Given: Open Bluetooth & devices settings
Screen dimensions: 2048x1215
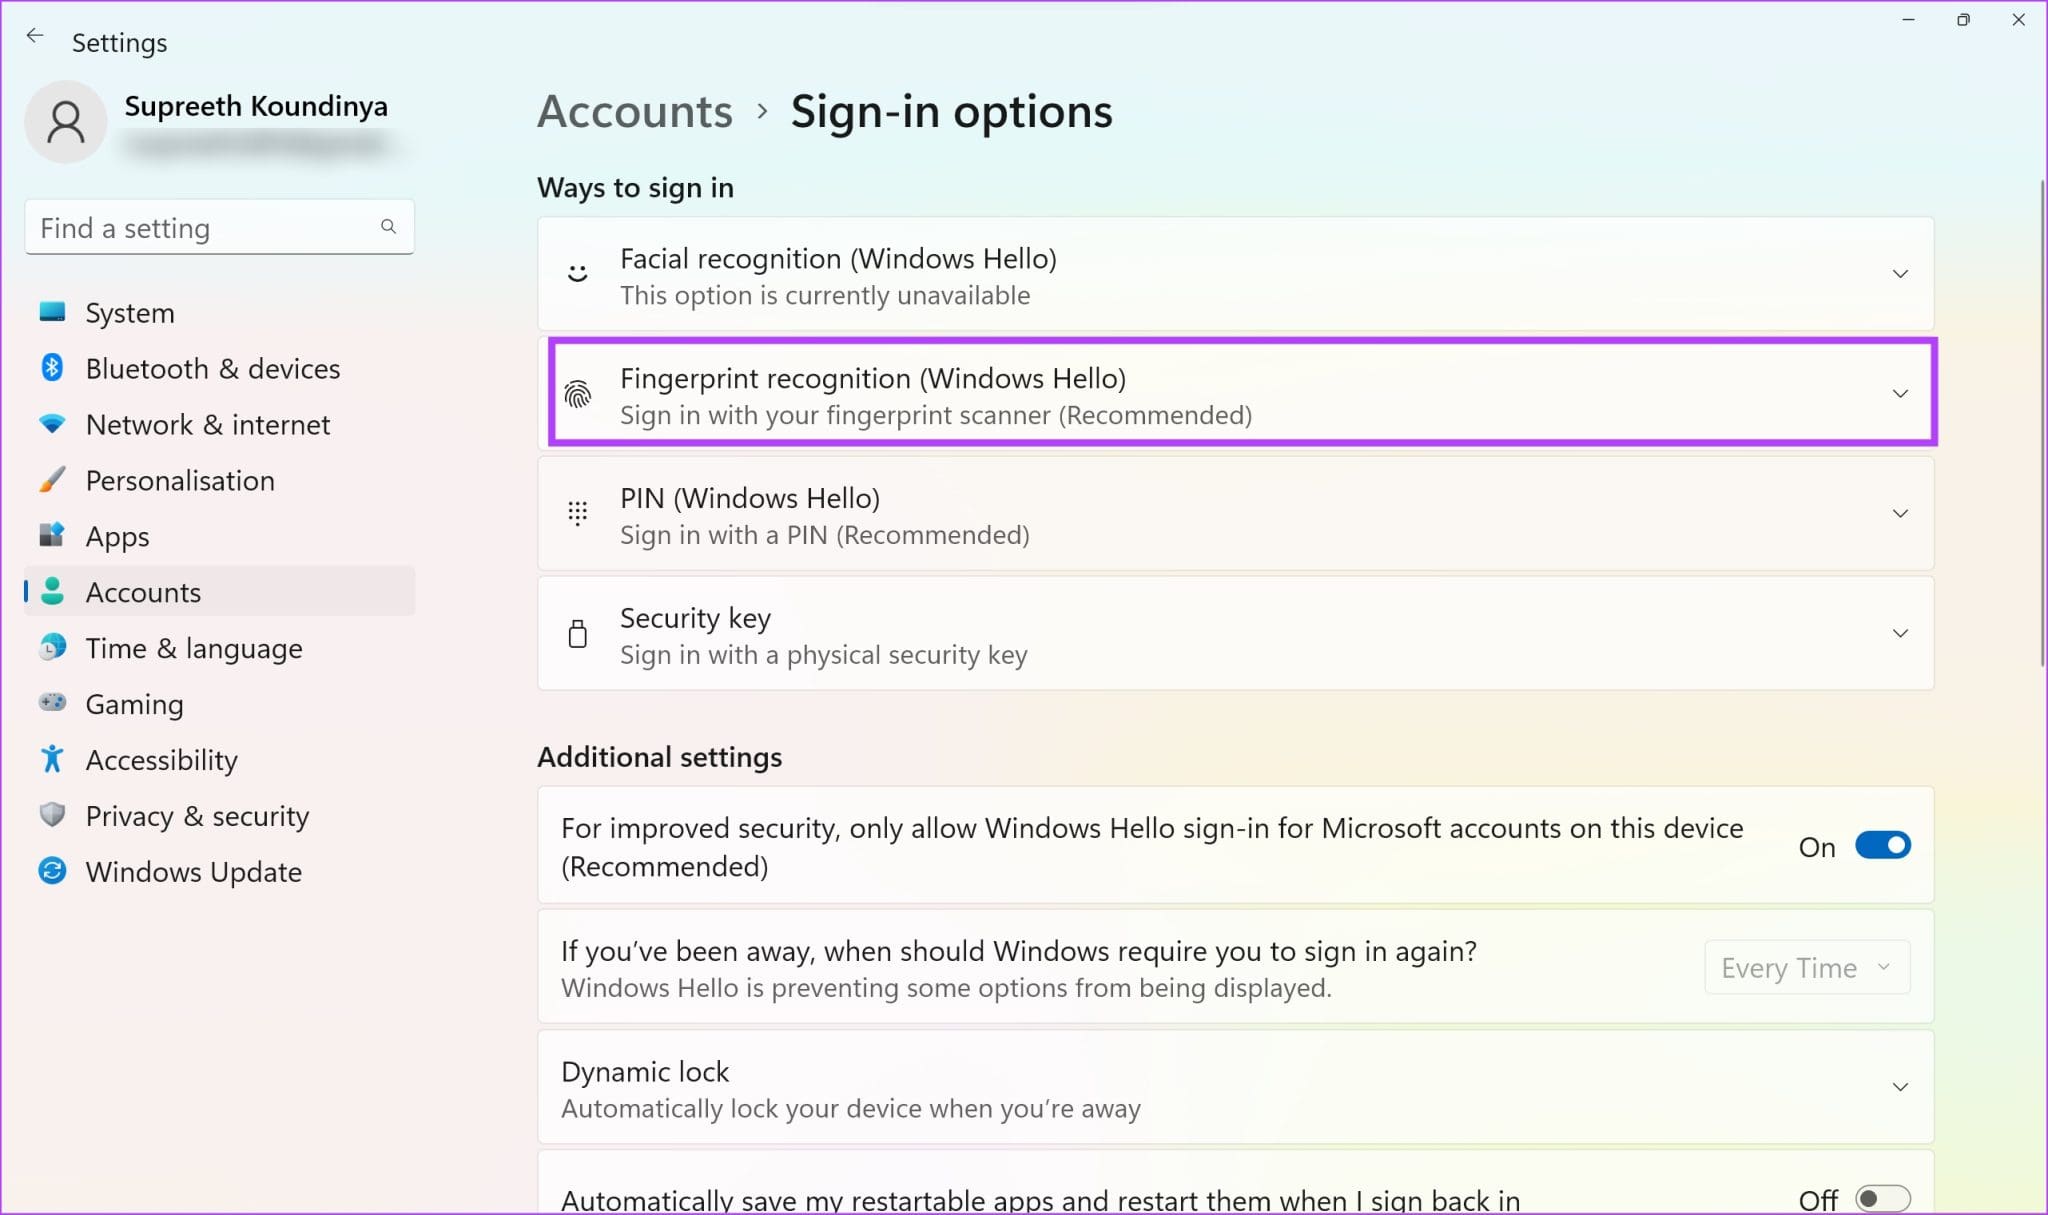Looking at the screenshot, I should tap(53, 368).
